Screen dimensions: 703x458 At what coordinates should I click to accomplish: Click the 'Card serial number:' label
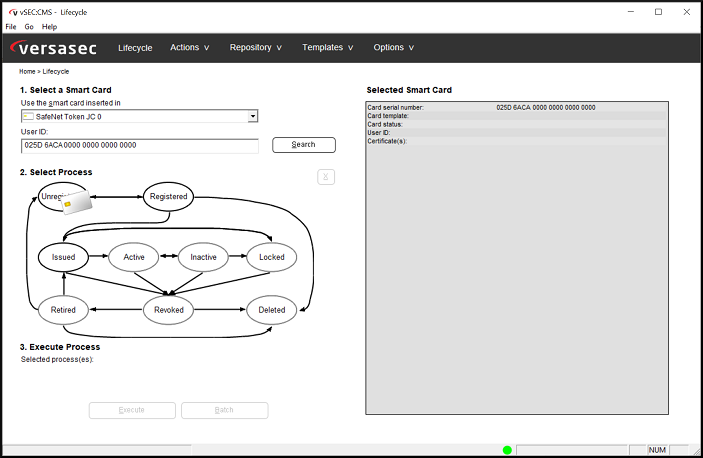(395, 108)
